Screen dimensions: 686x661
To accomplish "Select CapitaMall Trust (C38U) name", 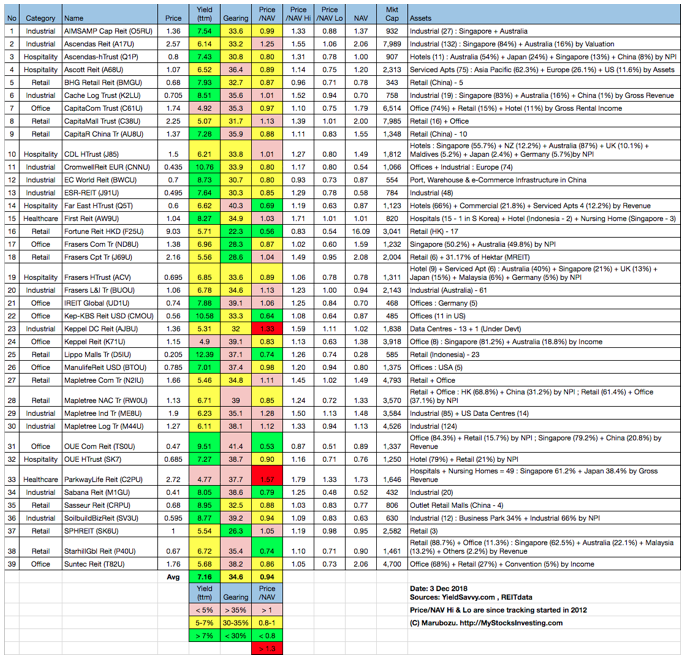I will pos(110,121).
